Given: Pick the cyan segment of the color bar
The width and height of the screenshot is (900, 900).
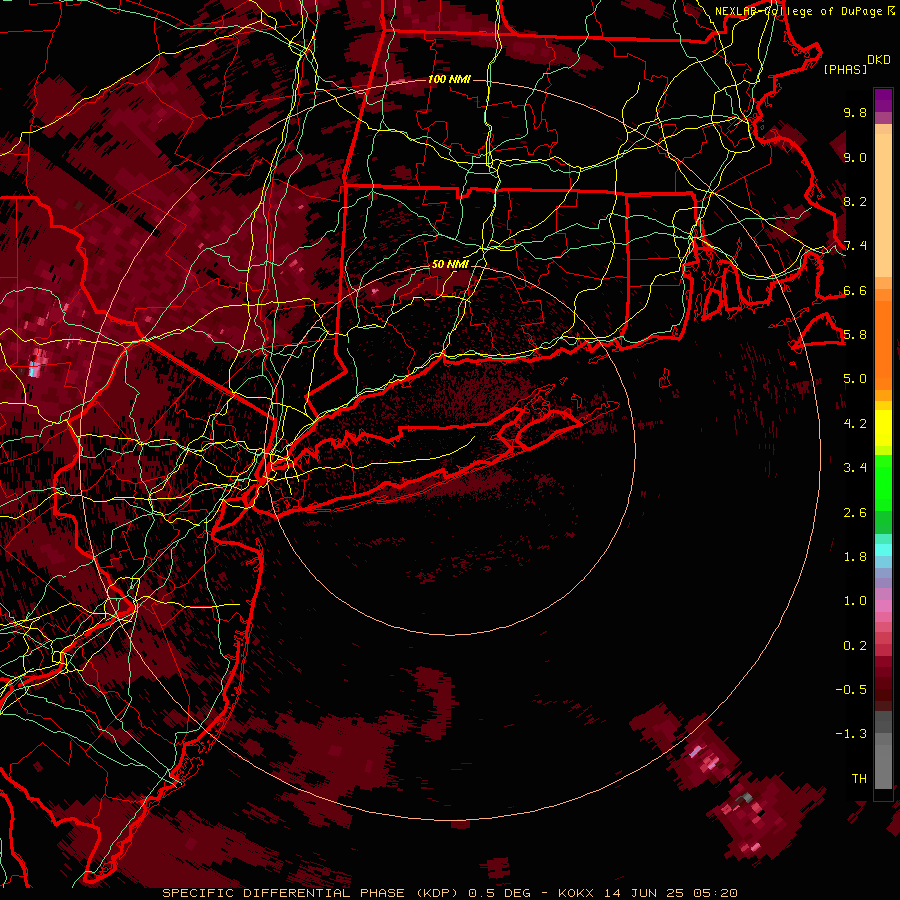Looking at the screenshot, I should coord(883,550).
